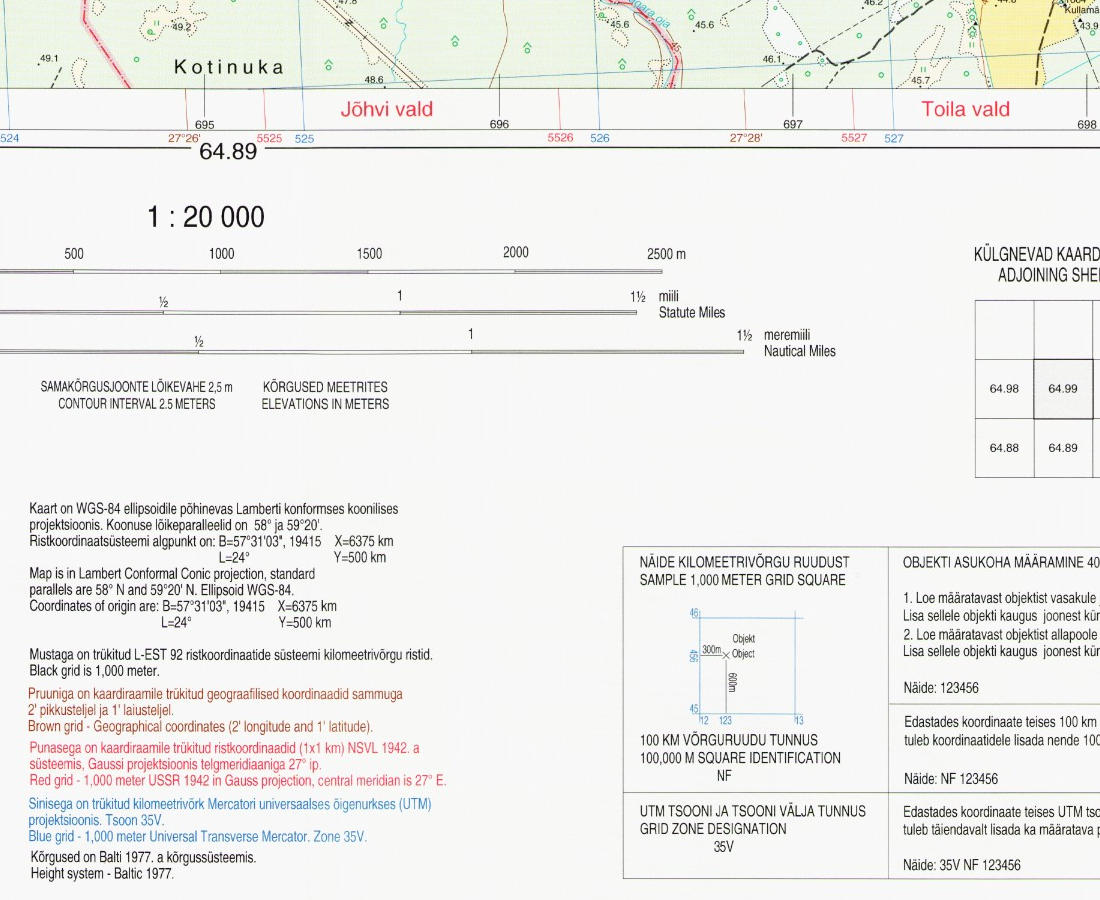Click the 300m distance label in sample grid
This screenshot has height=900, width=1100.
point(711,650)
